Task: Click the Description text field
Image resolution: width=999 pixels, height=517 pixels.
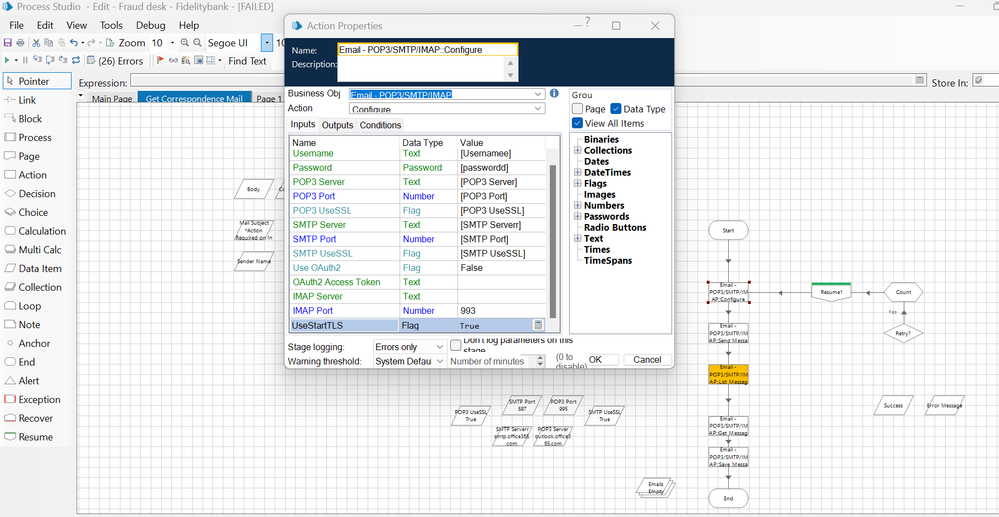Action: (422, 68)
